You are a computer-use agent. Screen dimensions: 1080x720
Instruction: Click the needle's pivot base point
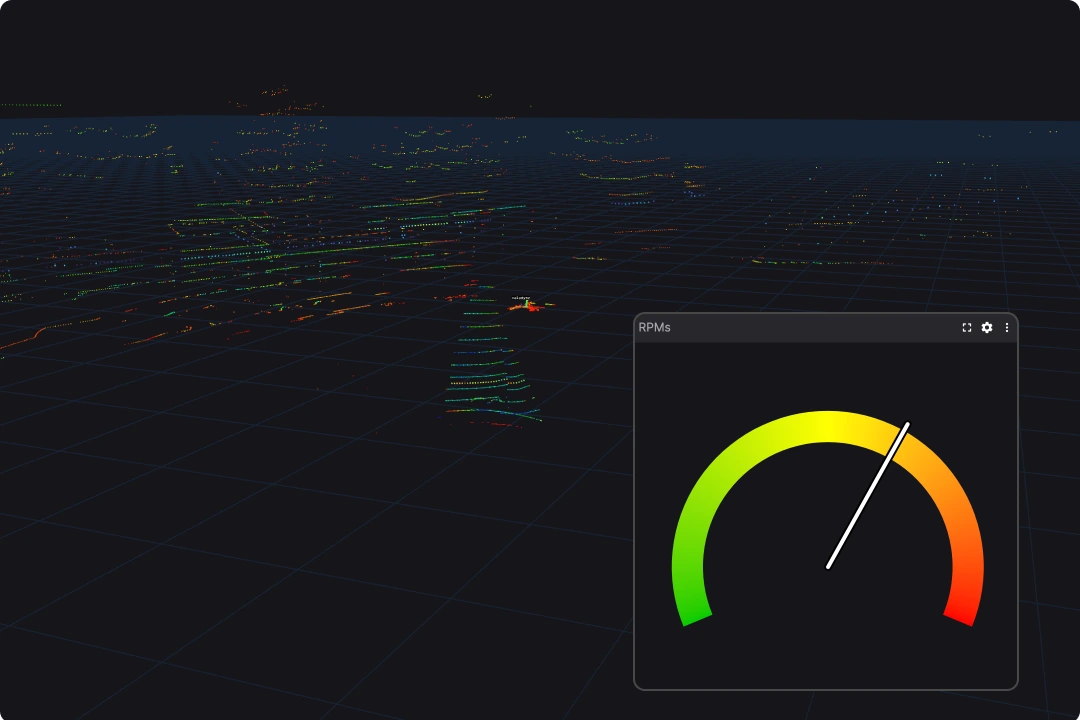tap(829, 566)
